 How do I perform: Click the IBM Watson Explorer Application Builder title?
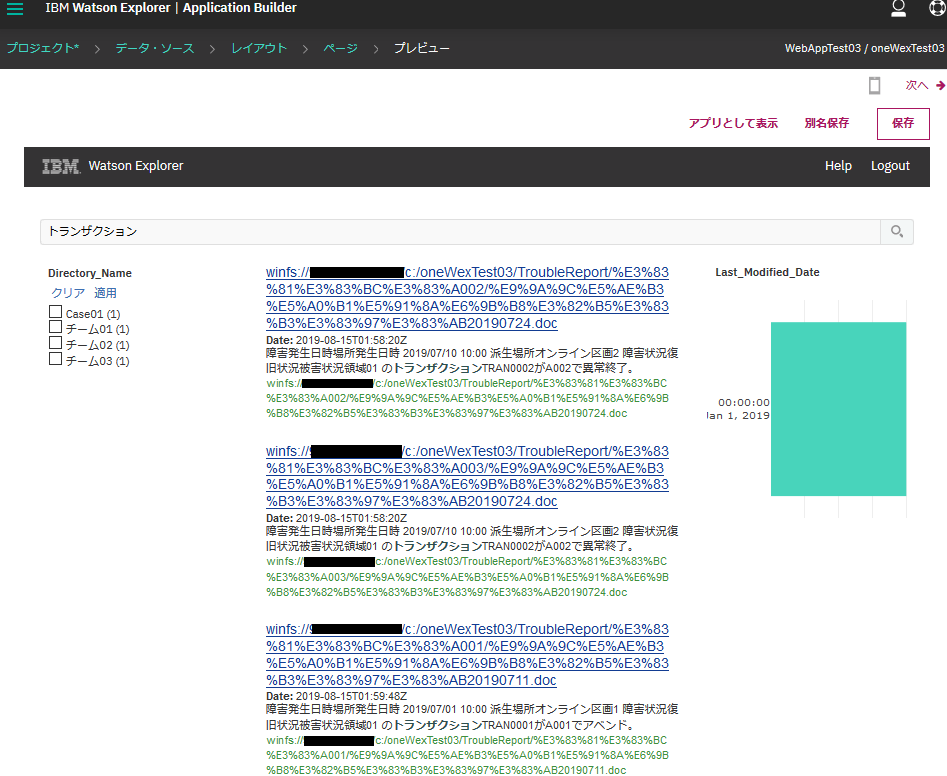click(171, 8)
